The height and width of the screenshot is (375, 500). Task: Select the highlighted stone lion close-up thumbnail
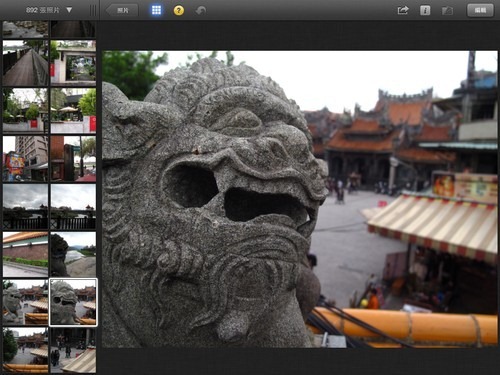(73, 302)
